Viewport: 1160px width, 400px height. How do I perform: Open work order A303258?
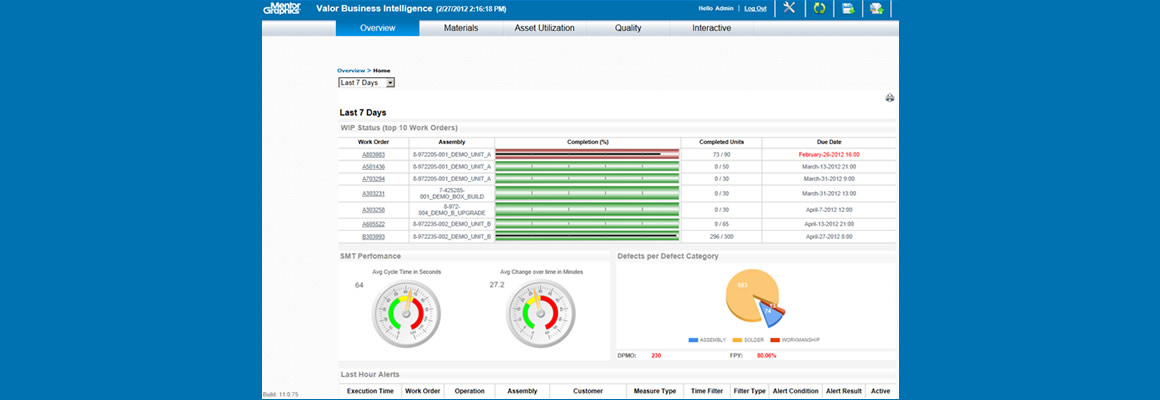point(373,210)
